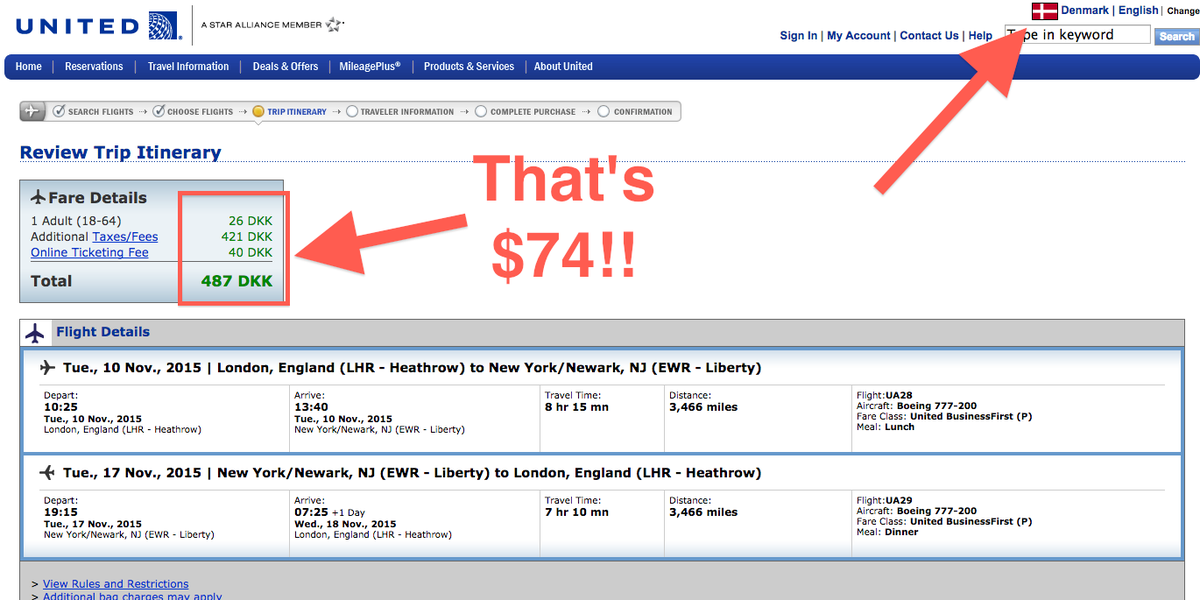Click the Choose Flights step label
Viewport: 1200px width, 600px height.
tap(200, 112)
